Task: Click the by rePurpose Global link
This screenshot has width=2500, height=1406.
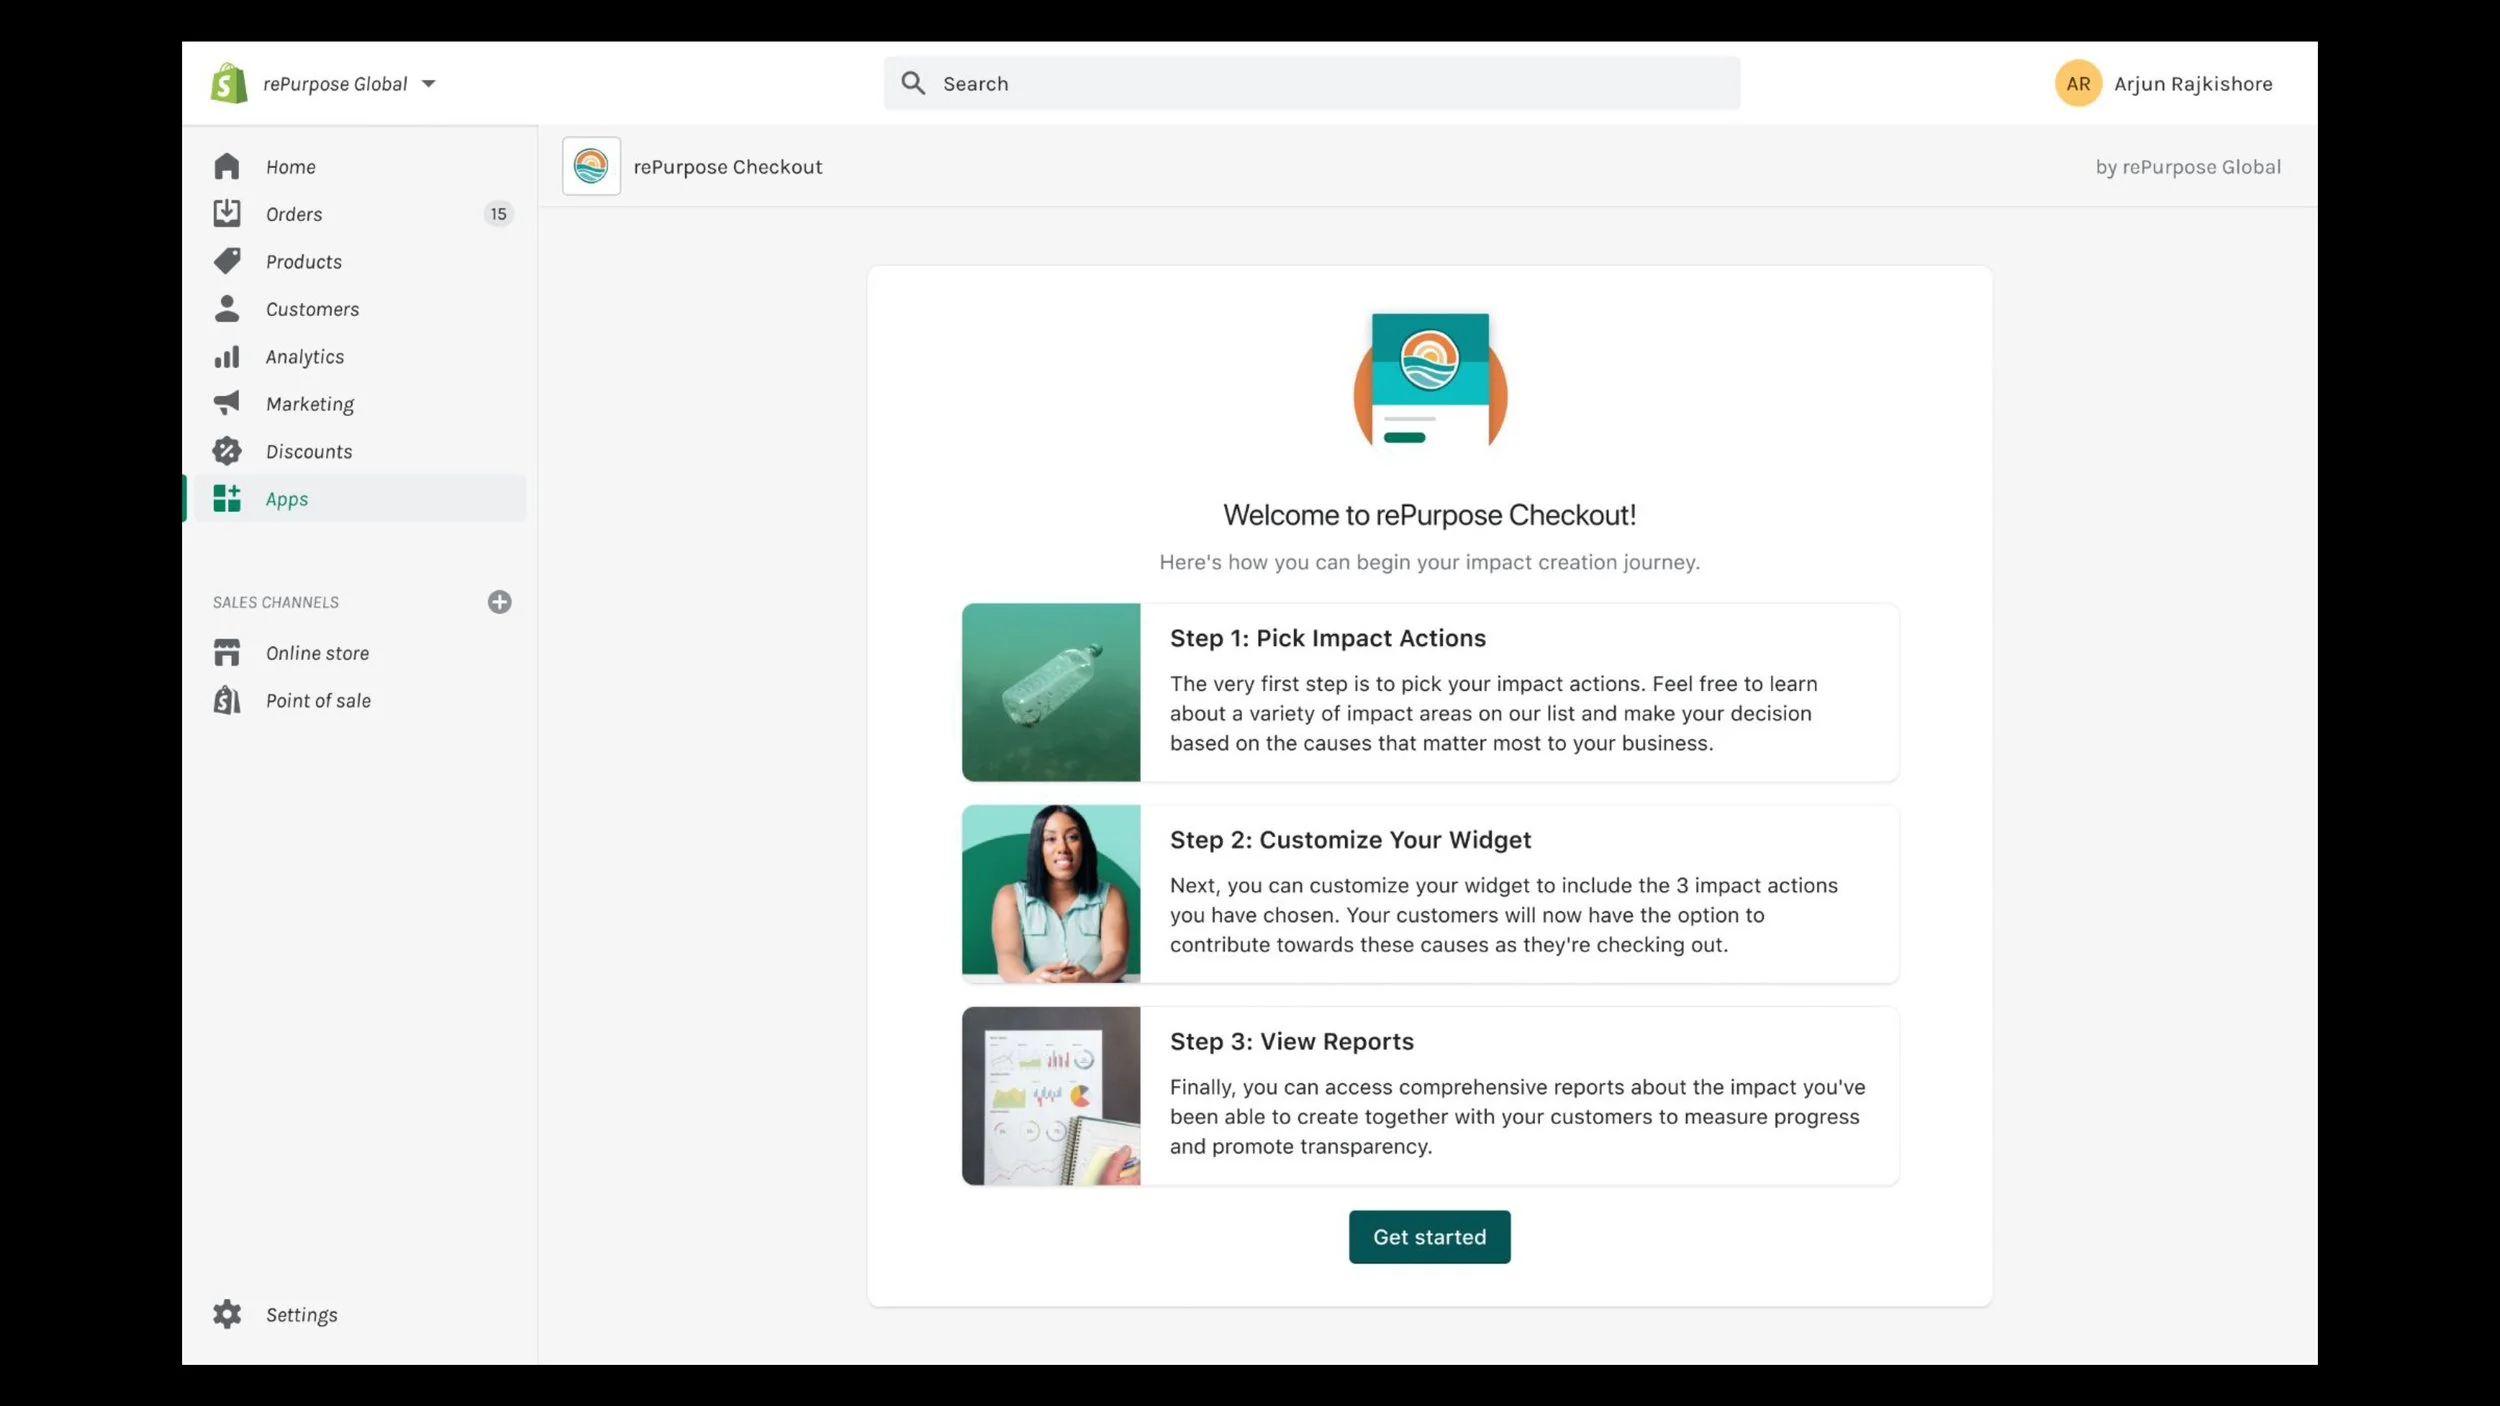Action: (x=2187, y=167)
